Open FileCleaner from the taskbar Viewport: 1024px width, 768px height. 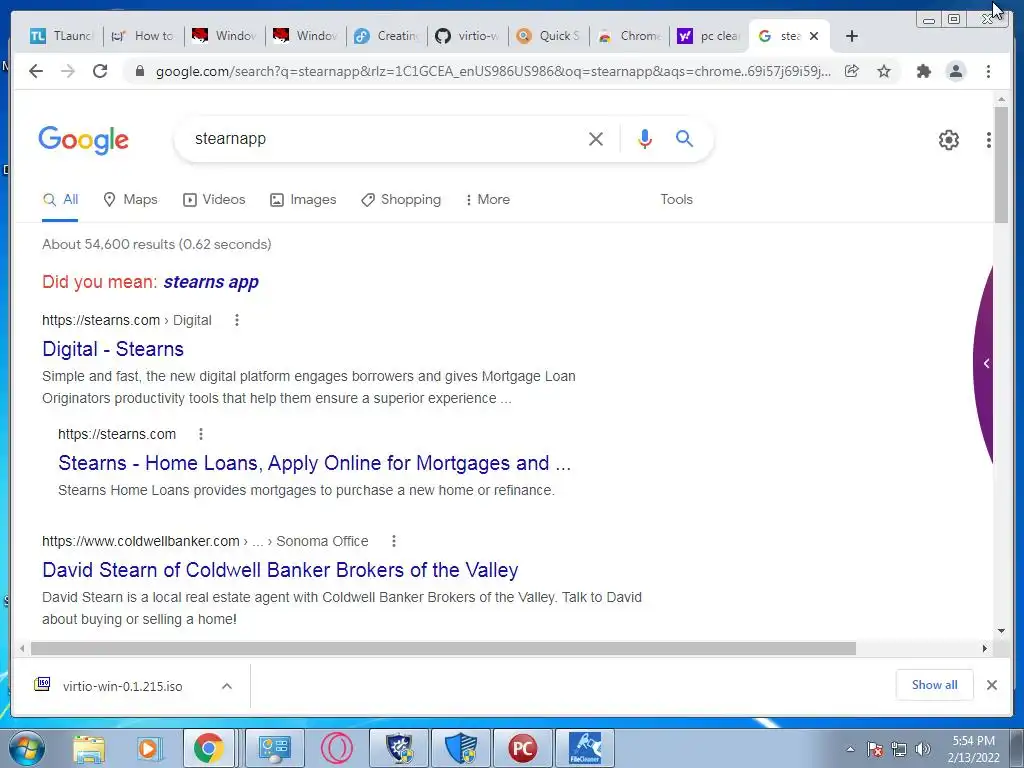pyautogui.click(x=584, y=748)
